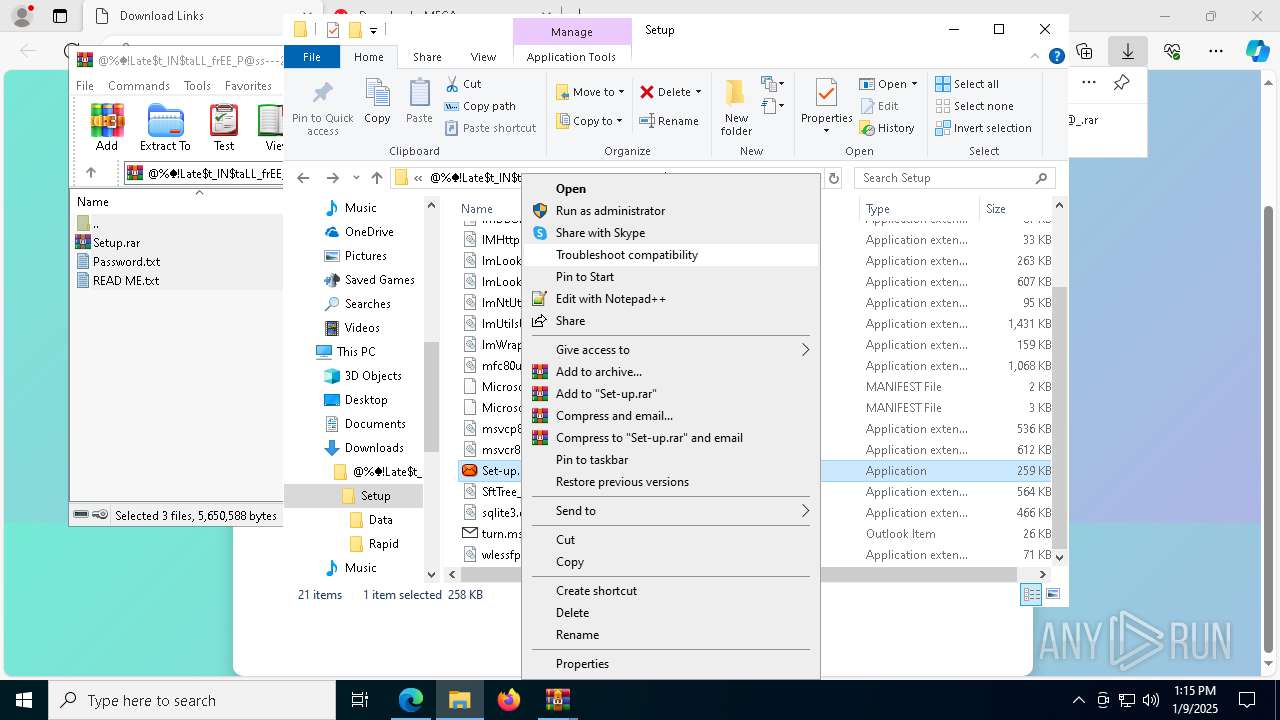Screen dimensions: 1280x720
Task: Open WinRAR Commands menu
Action: coord(139,86)
